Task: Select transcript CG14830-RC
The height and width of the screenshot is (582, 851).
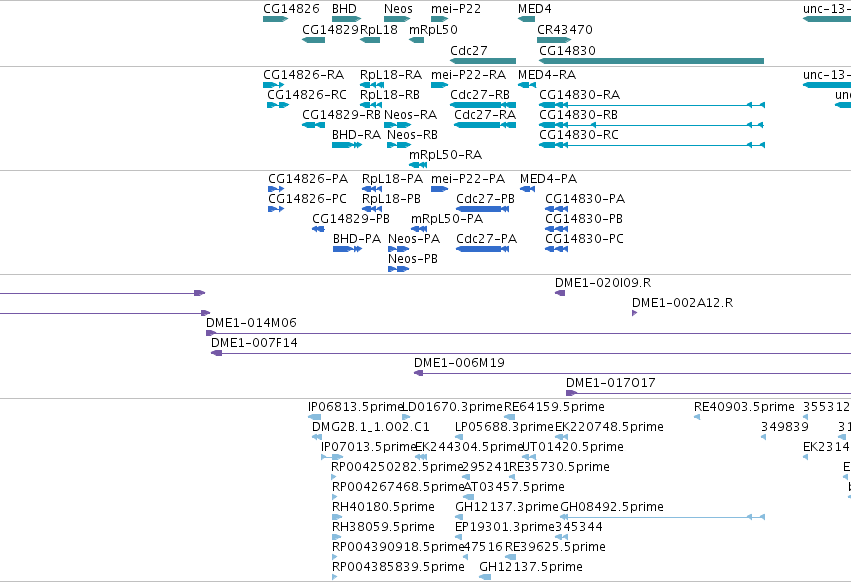Action: (x=579, y=135)
